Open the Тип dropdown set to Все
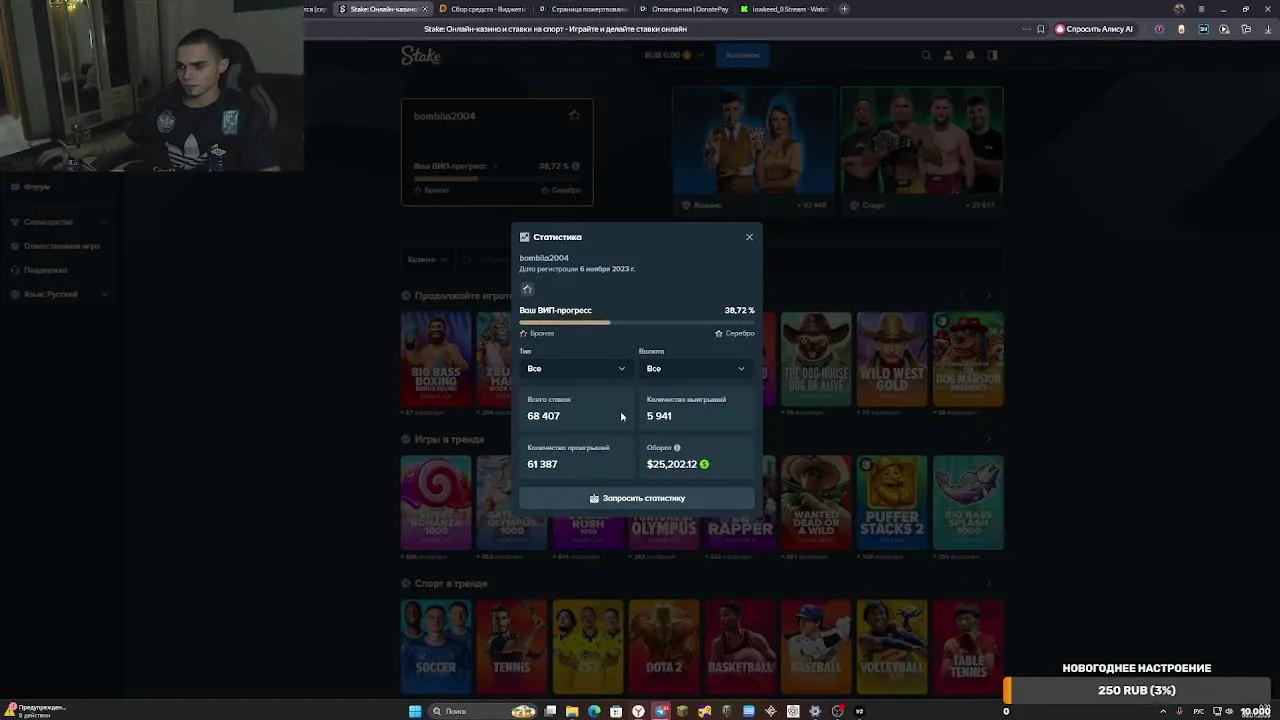 [x=576, y=369]
